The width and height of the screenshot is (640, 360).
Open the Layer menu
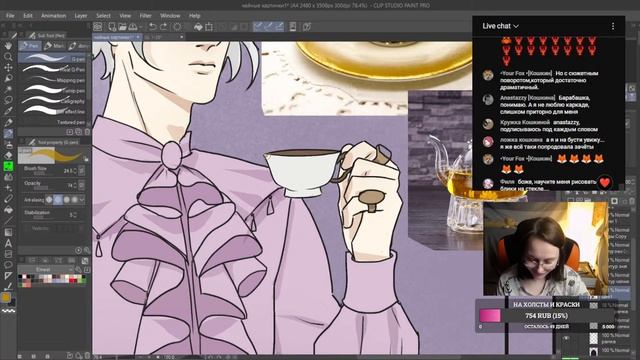(x=81, y=16)
